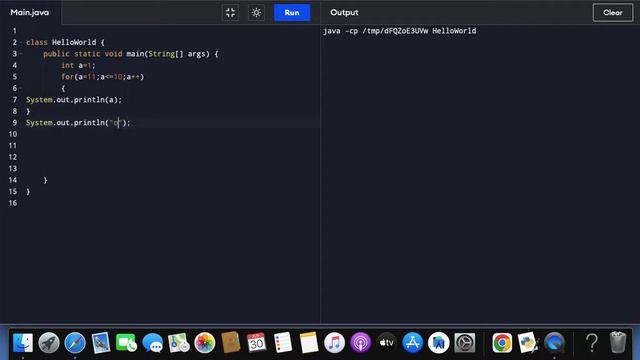The width and height of the screenshot is (640, 360).
Task: Open the Trash in the dock
Action: tap(618, 342)
